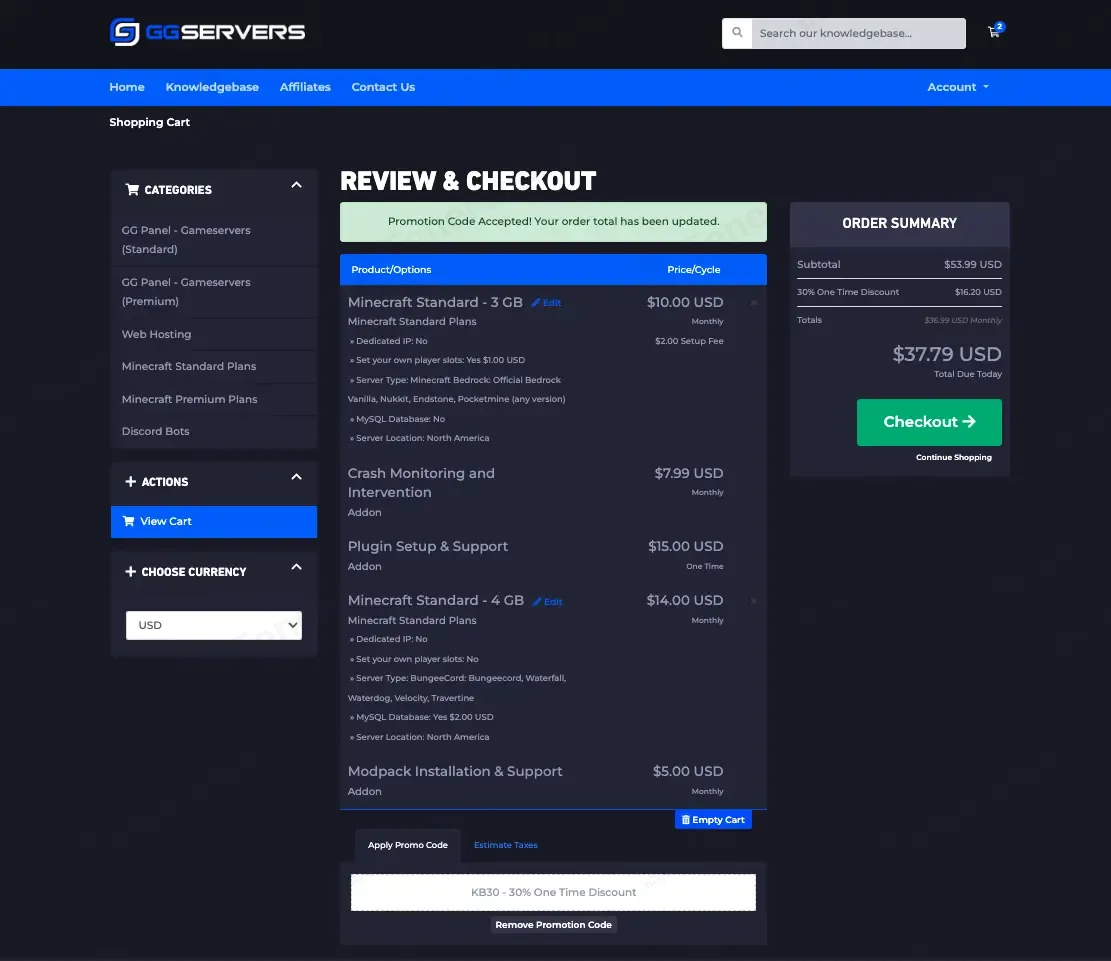The width and height of the screenshot is (1111, 961).
Task: Switch to the Estimate Taxes tab
Action: [x=505, y=845]
